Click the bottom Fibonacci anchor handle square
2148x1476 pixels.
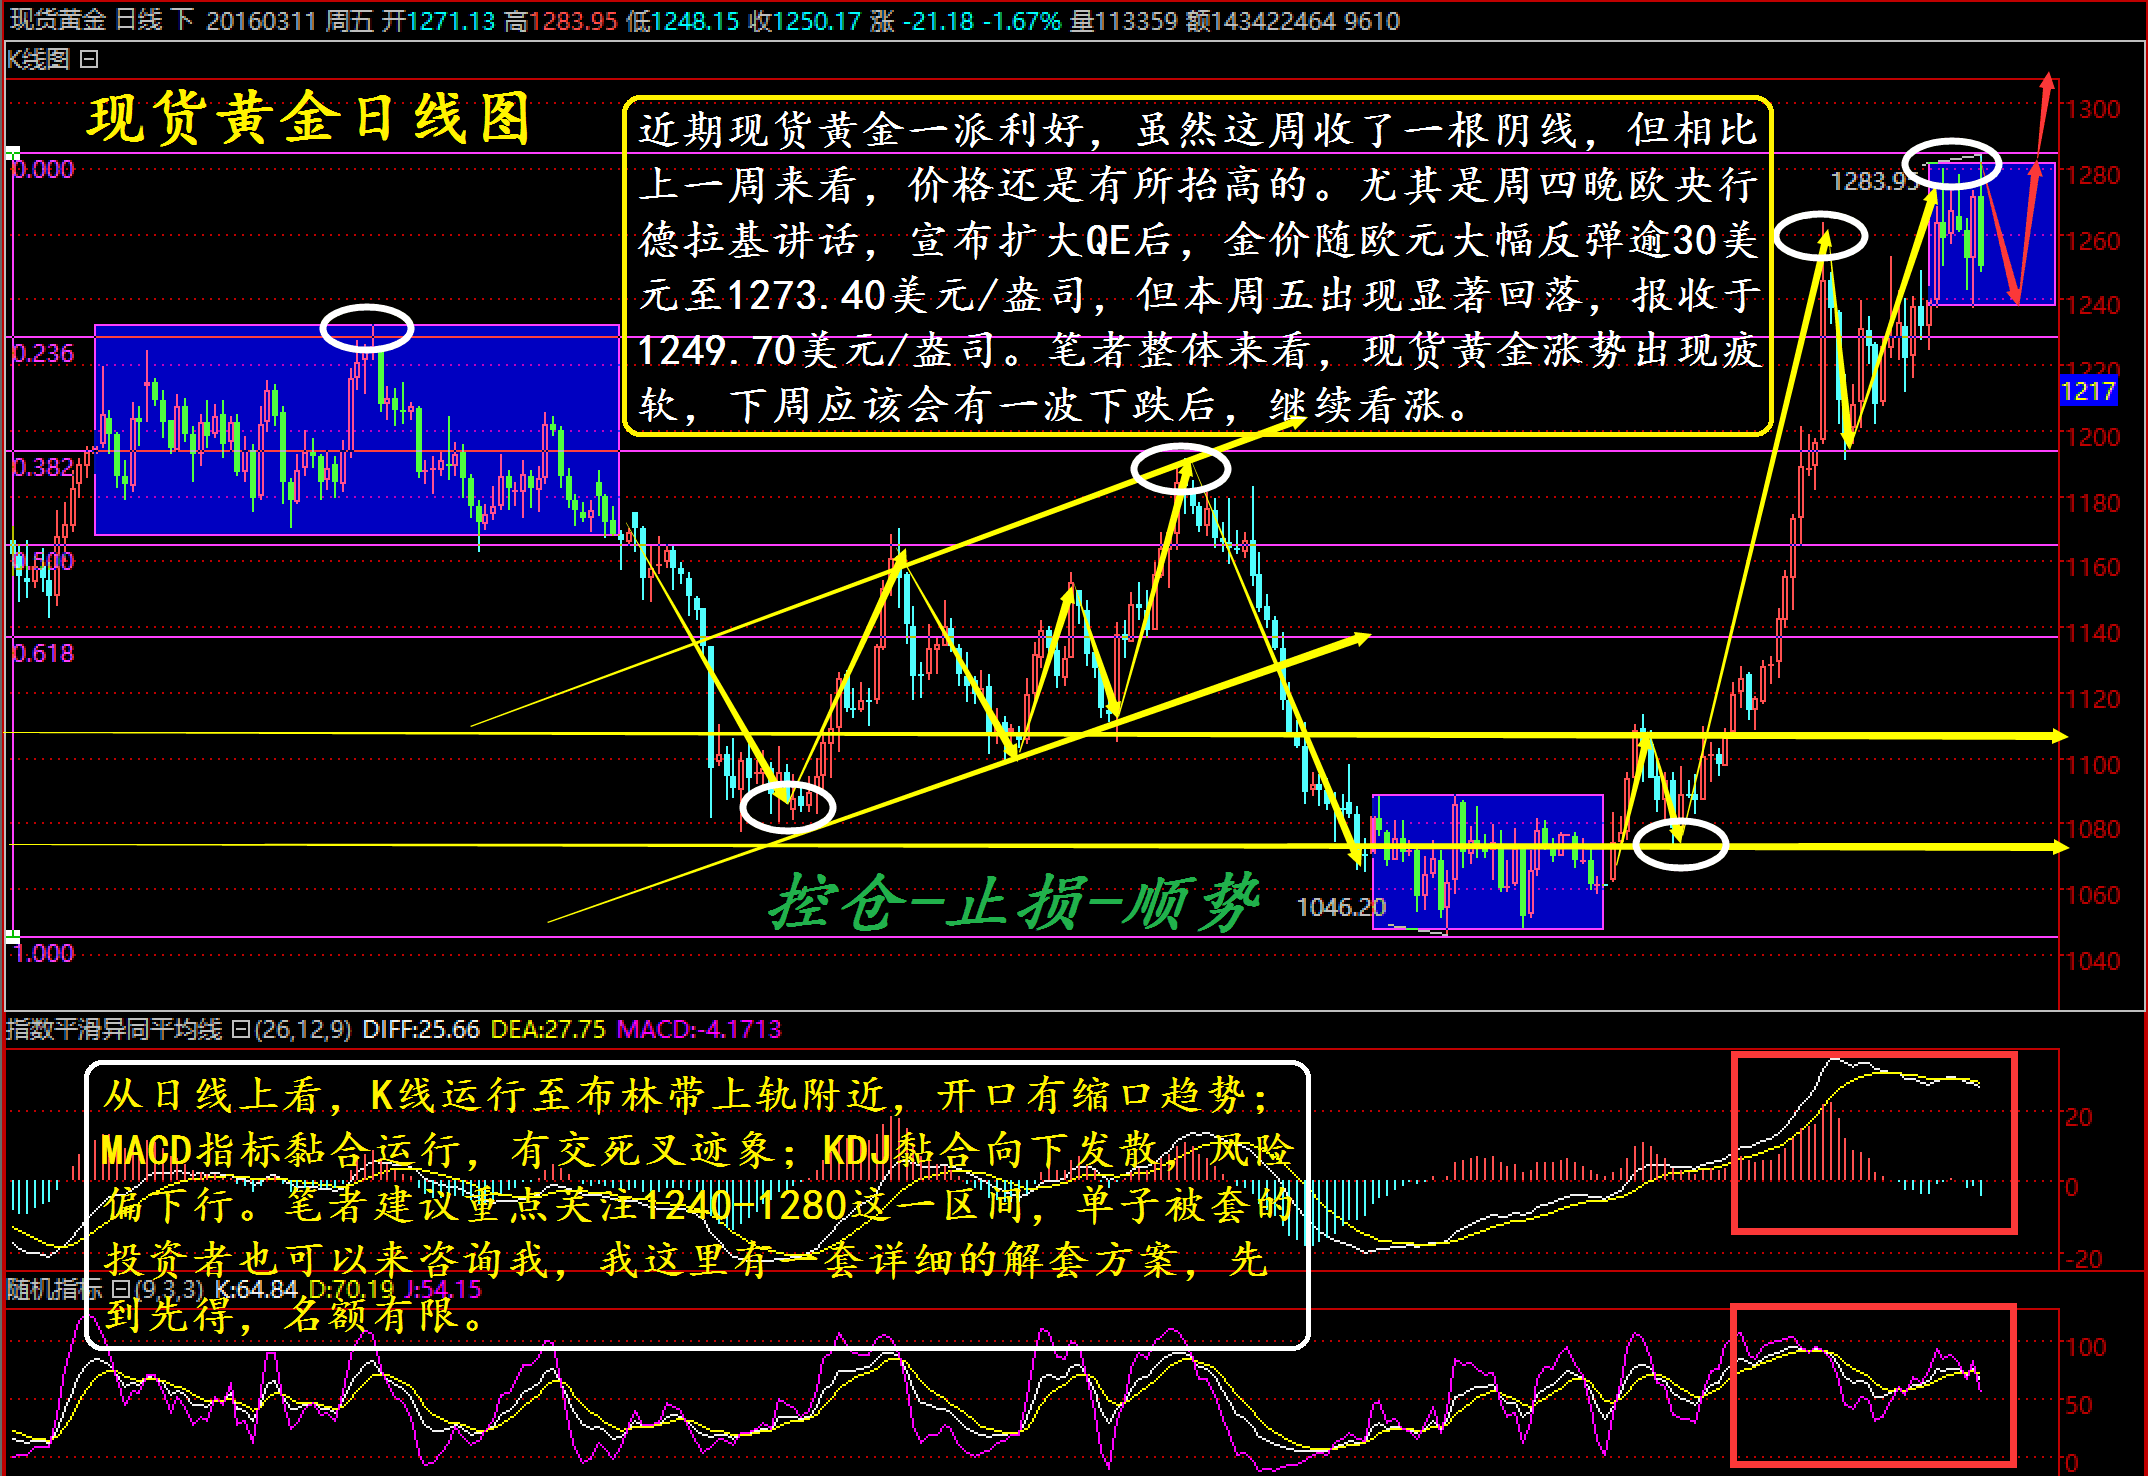pyautogui.click(x=12, y=937)
